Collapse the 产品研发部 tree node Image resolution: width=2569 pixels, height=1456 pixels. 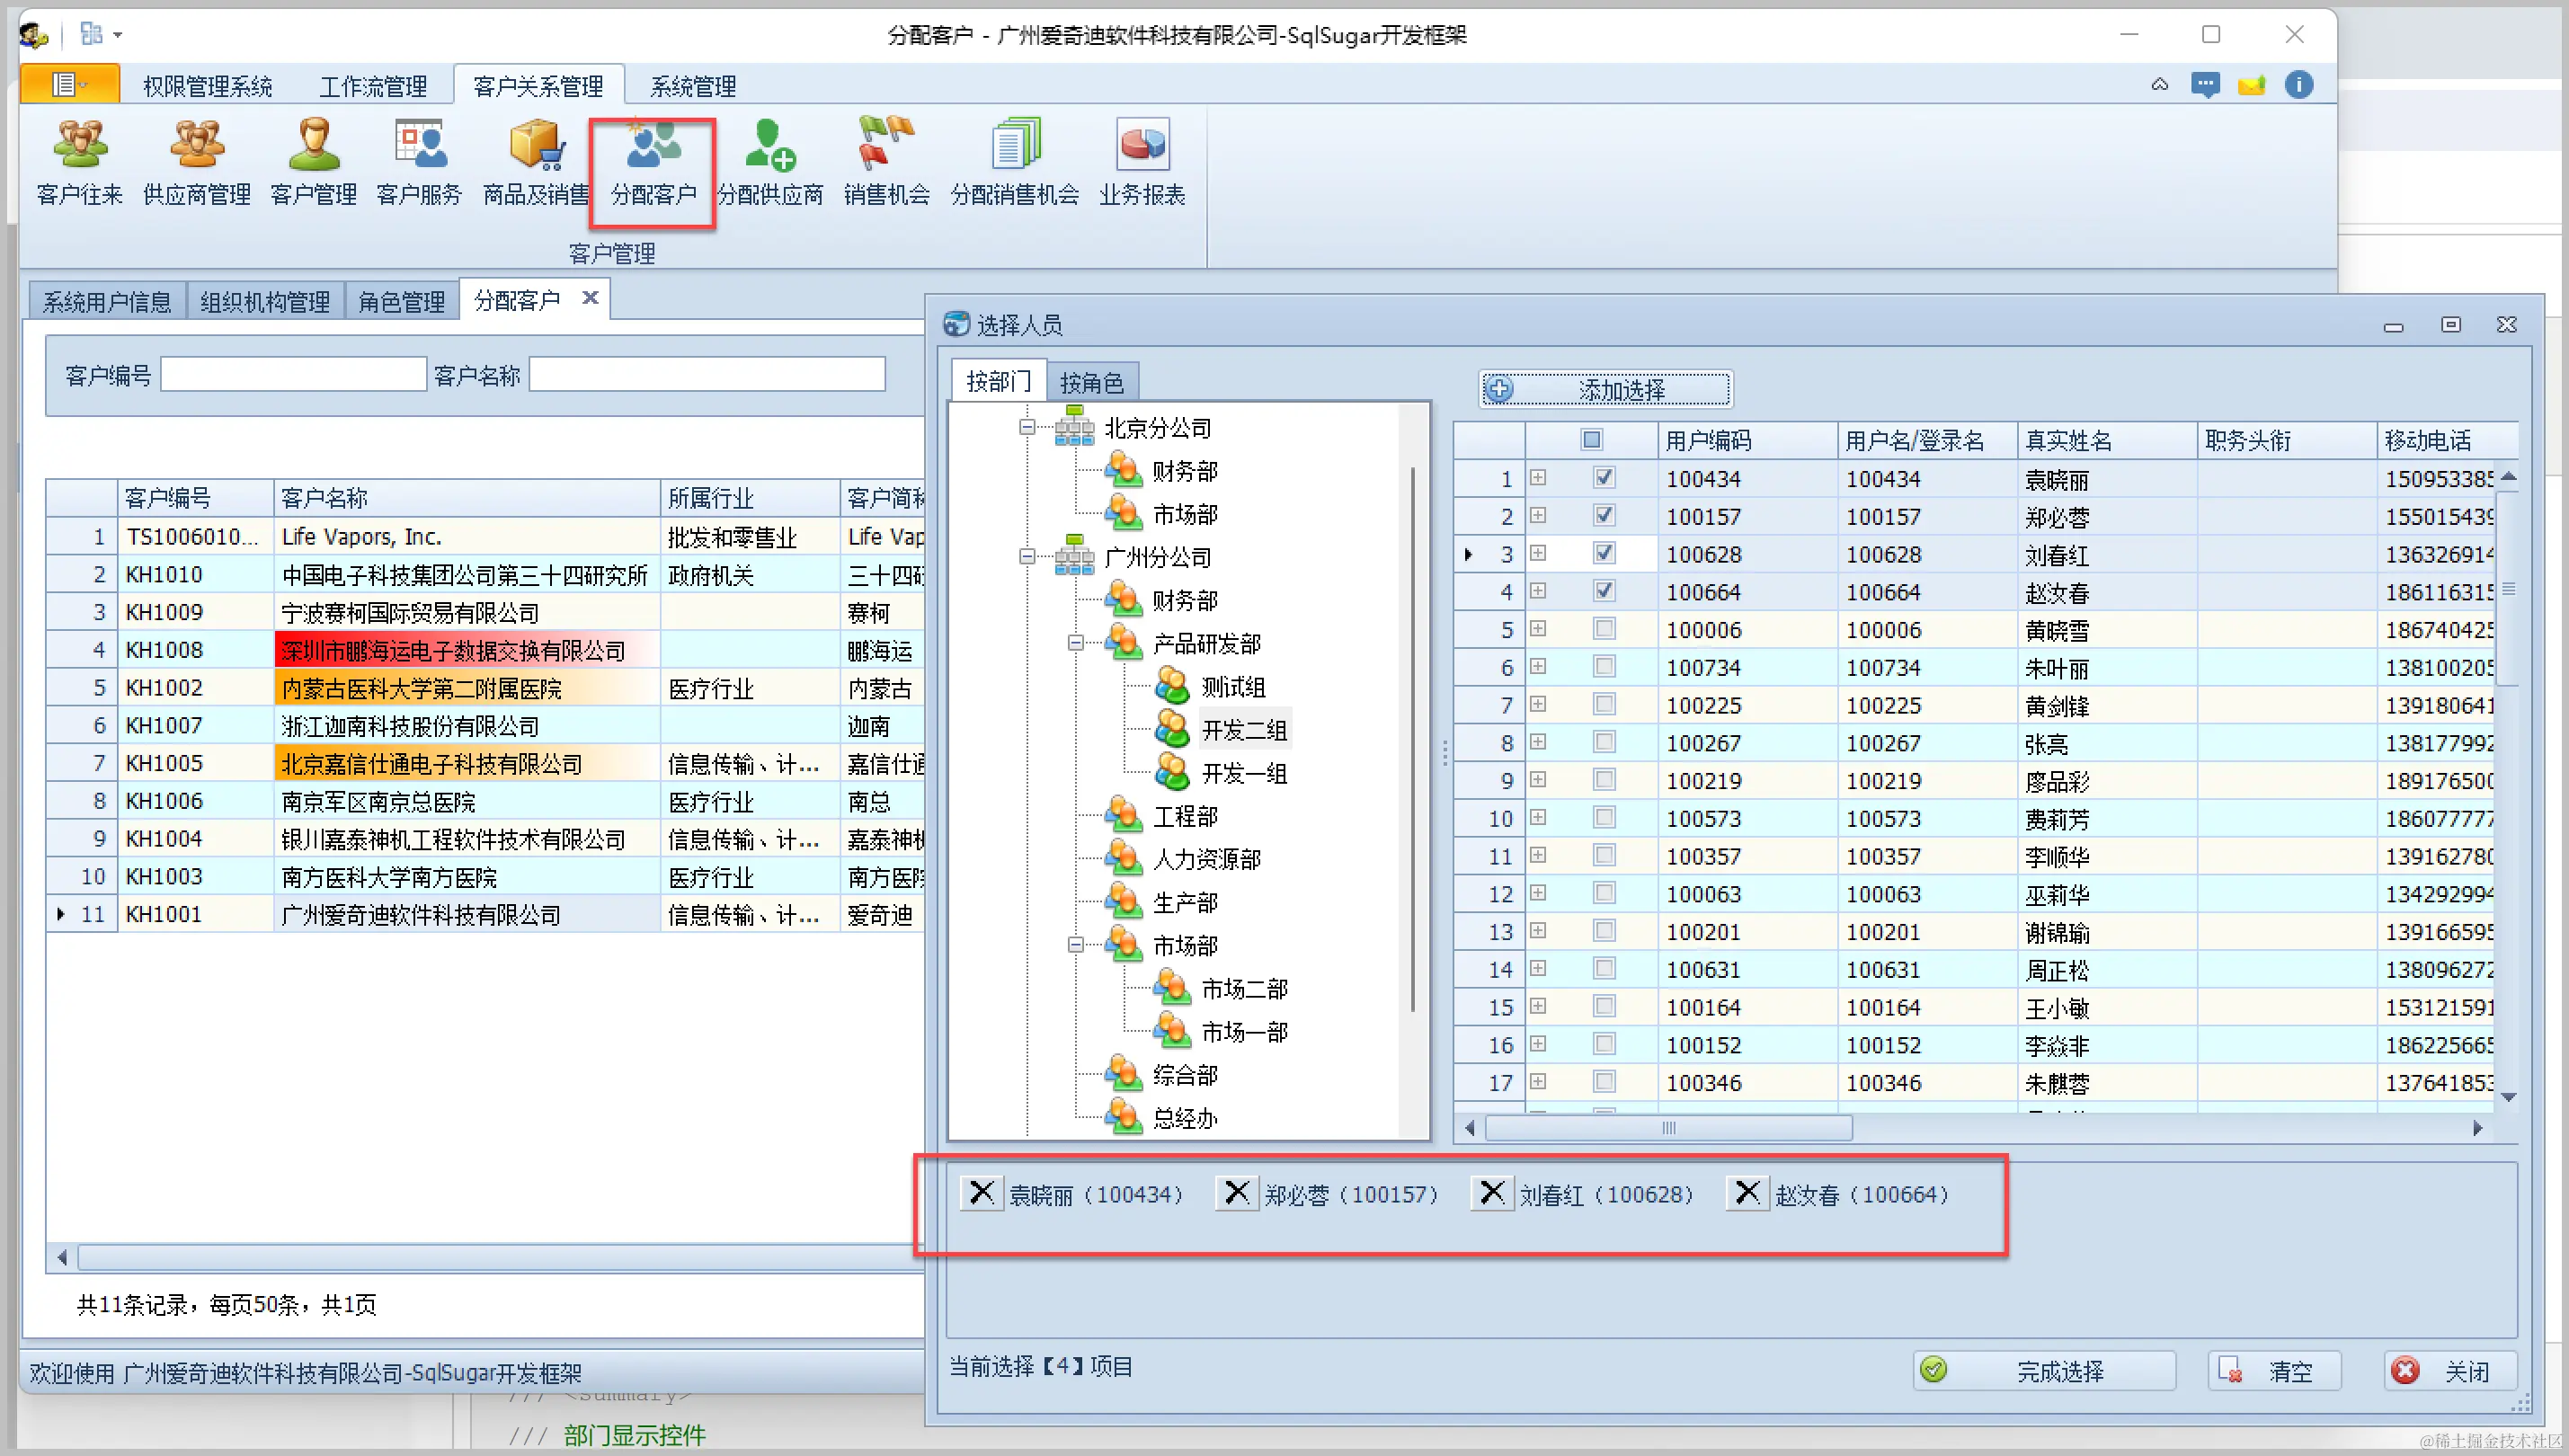click(1075, 643)
